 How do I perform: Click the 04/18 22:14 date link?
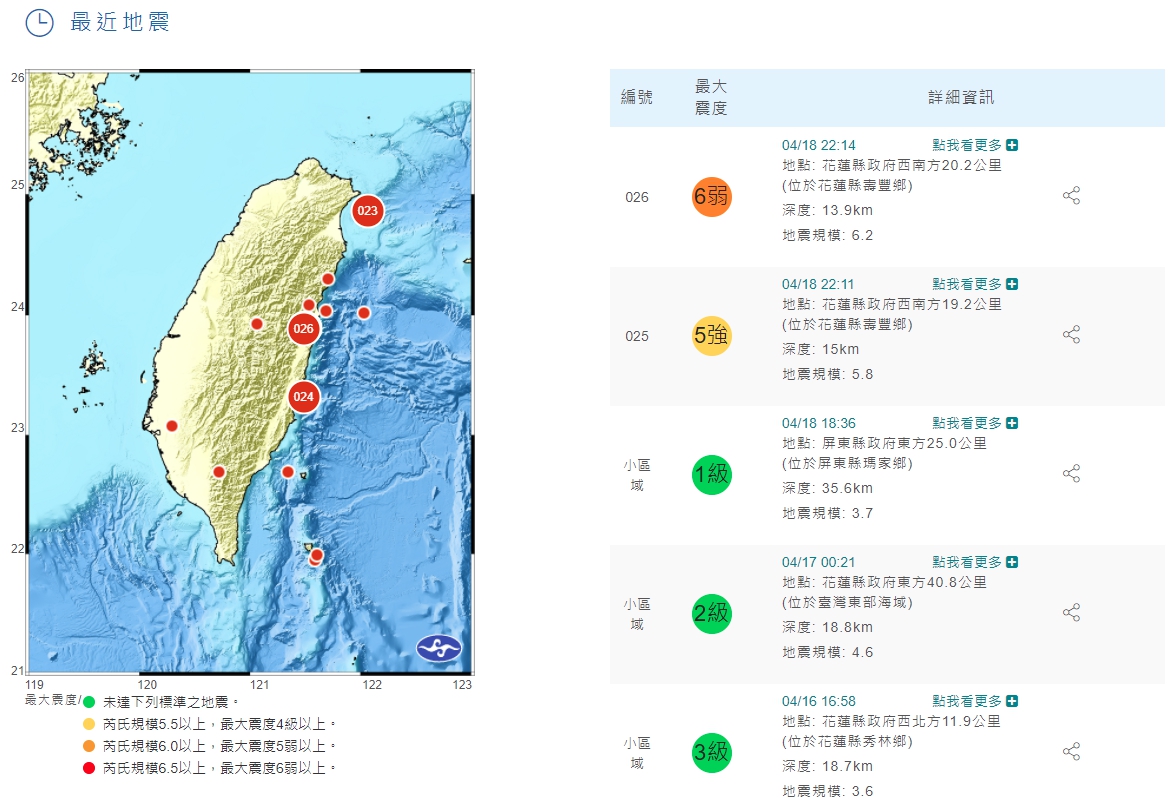tap(818, 144)
